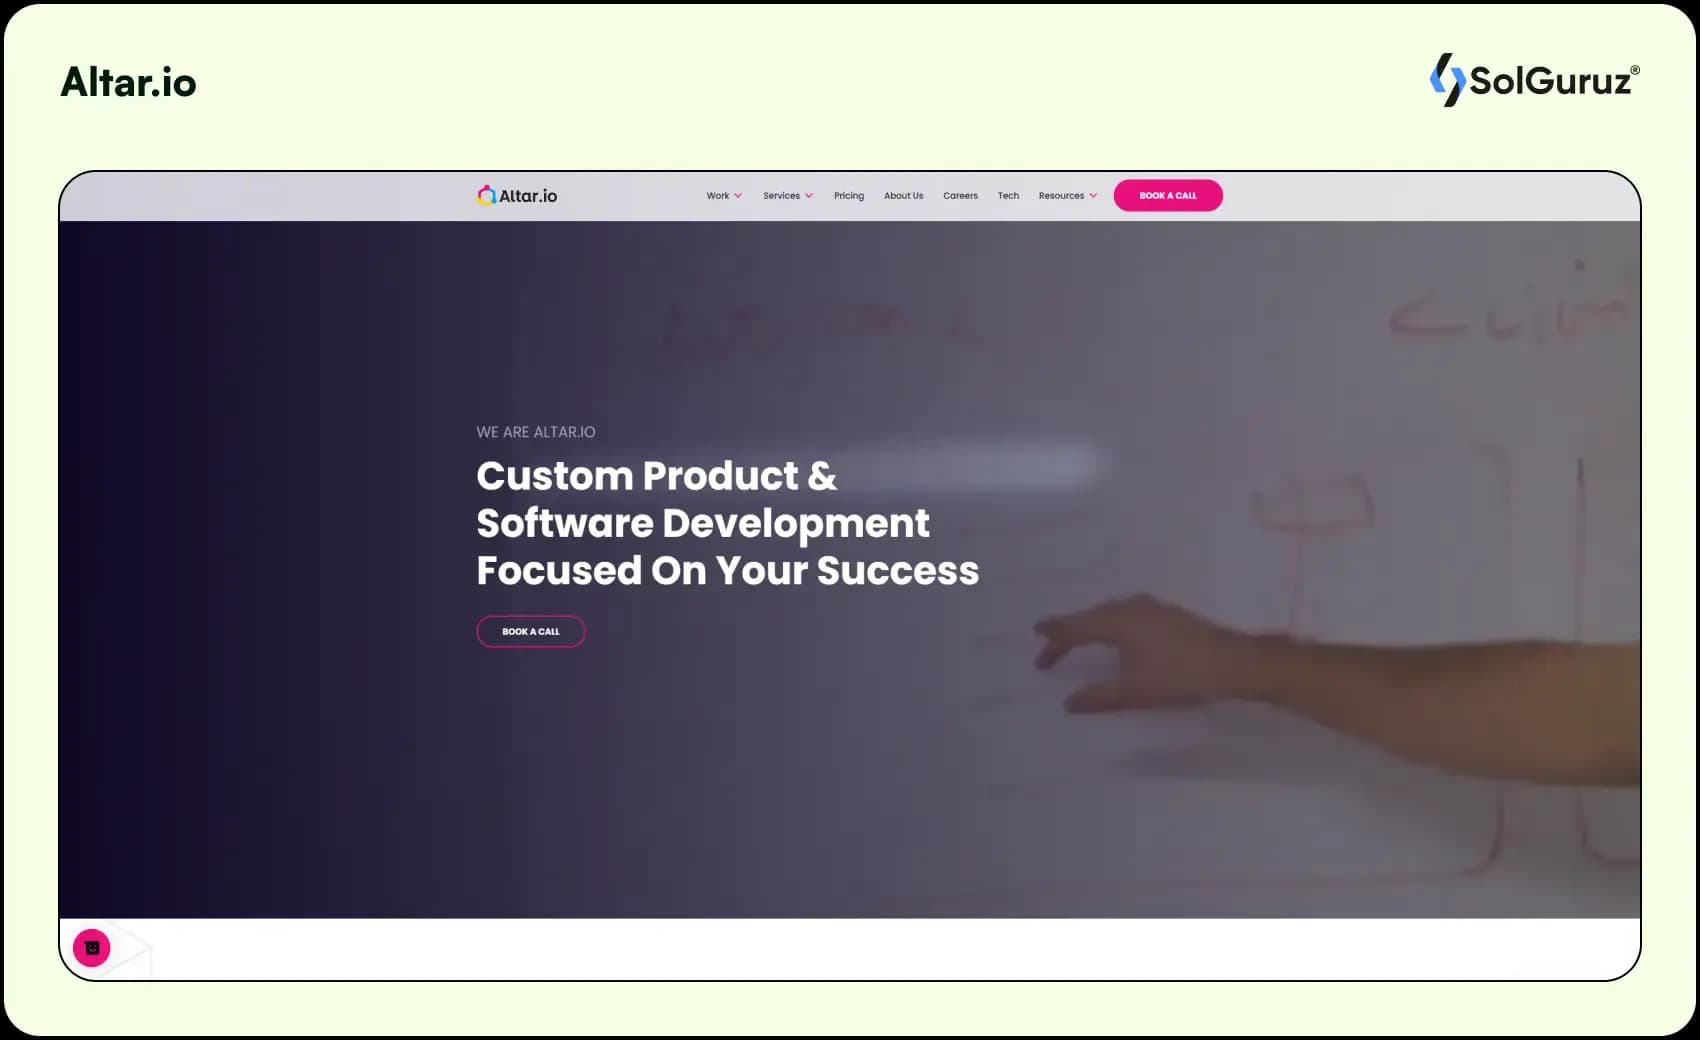This screenshot has height=1040, width=1700.
Task: Go to the About Us page
Action: coord(903,196)
